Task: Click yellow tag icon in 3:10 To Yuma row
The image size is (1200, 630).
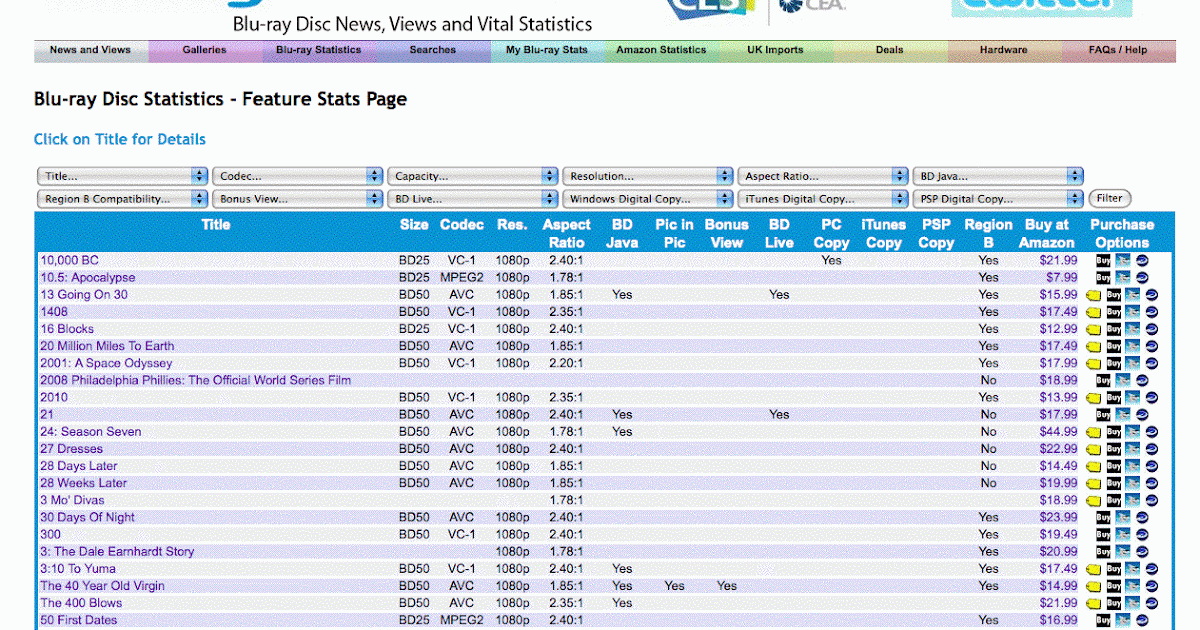Action: point(1095,569)
